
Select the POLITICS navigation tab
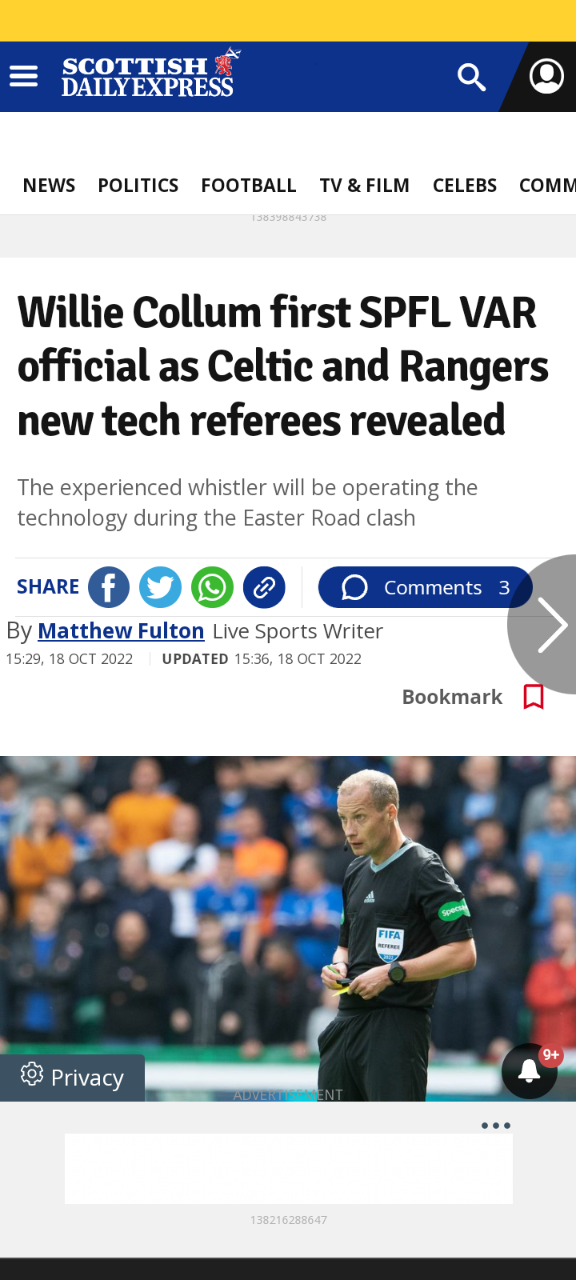tap(138, 185)
